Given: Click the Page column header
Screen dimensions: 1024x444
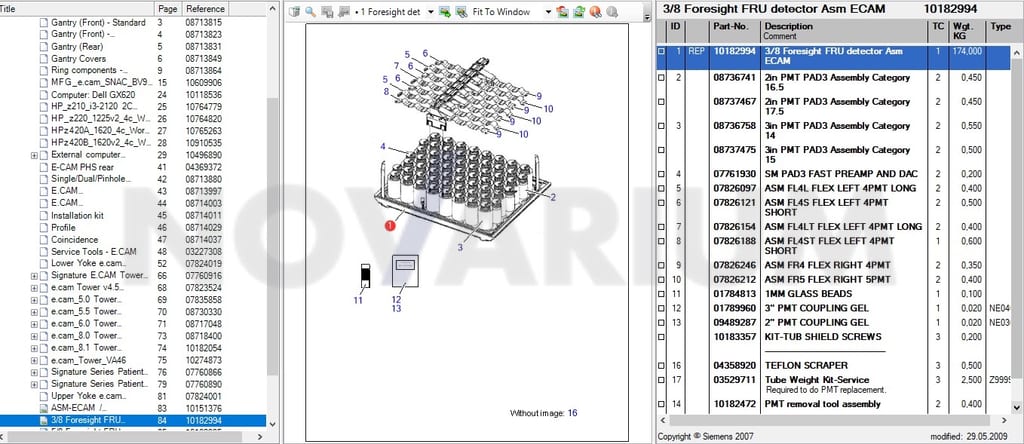Looking at the screenshot, I should point(168,9).
